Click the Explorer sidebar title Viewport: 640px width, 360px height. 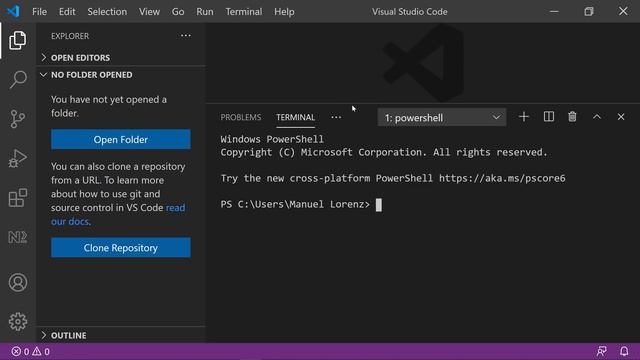tap(70, 36)
